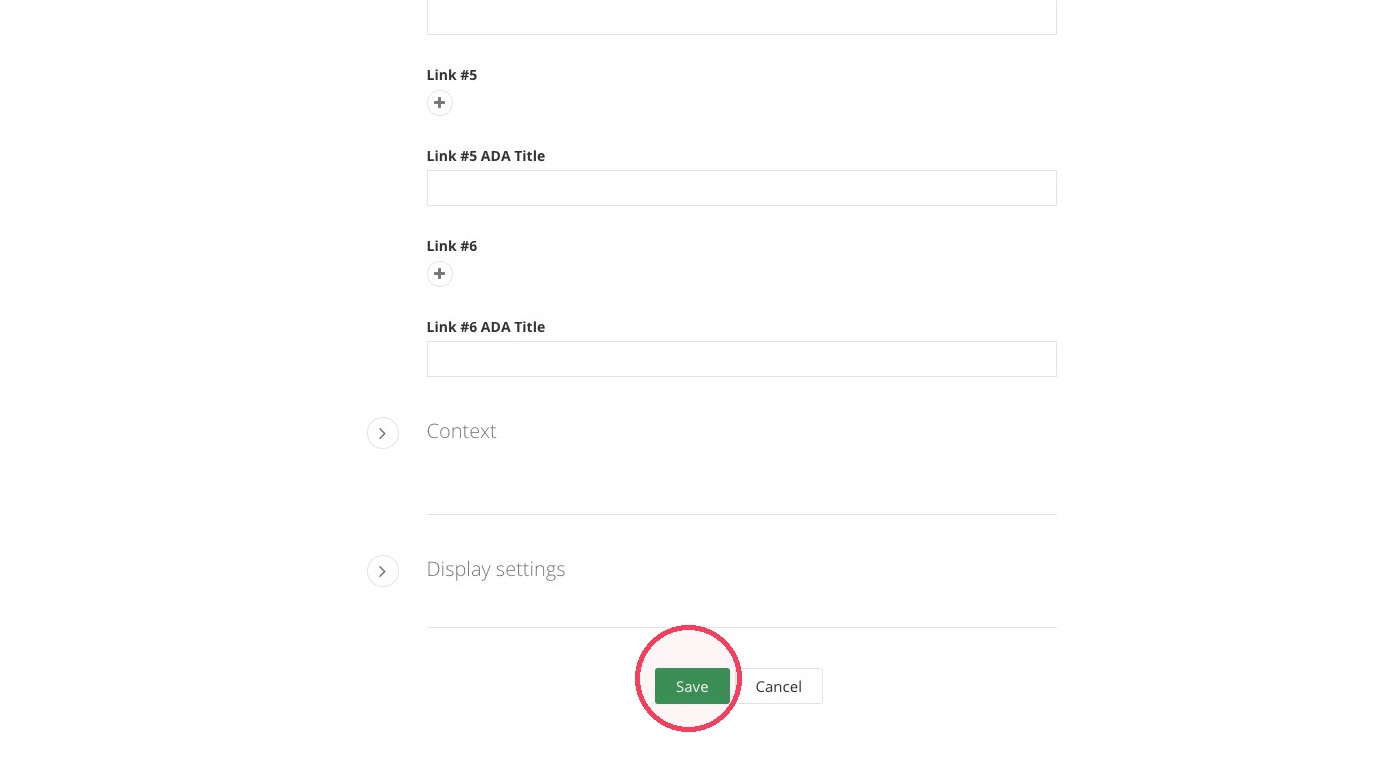This screenshot has height=770, width=1376.
Task: Expand the Display settings chevron
Action: click(x=382, y=571)
